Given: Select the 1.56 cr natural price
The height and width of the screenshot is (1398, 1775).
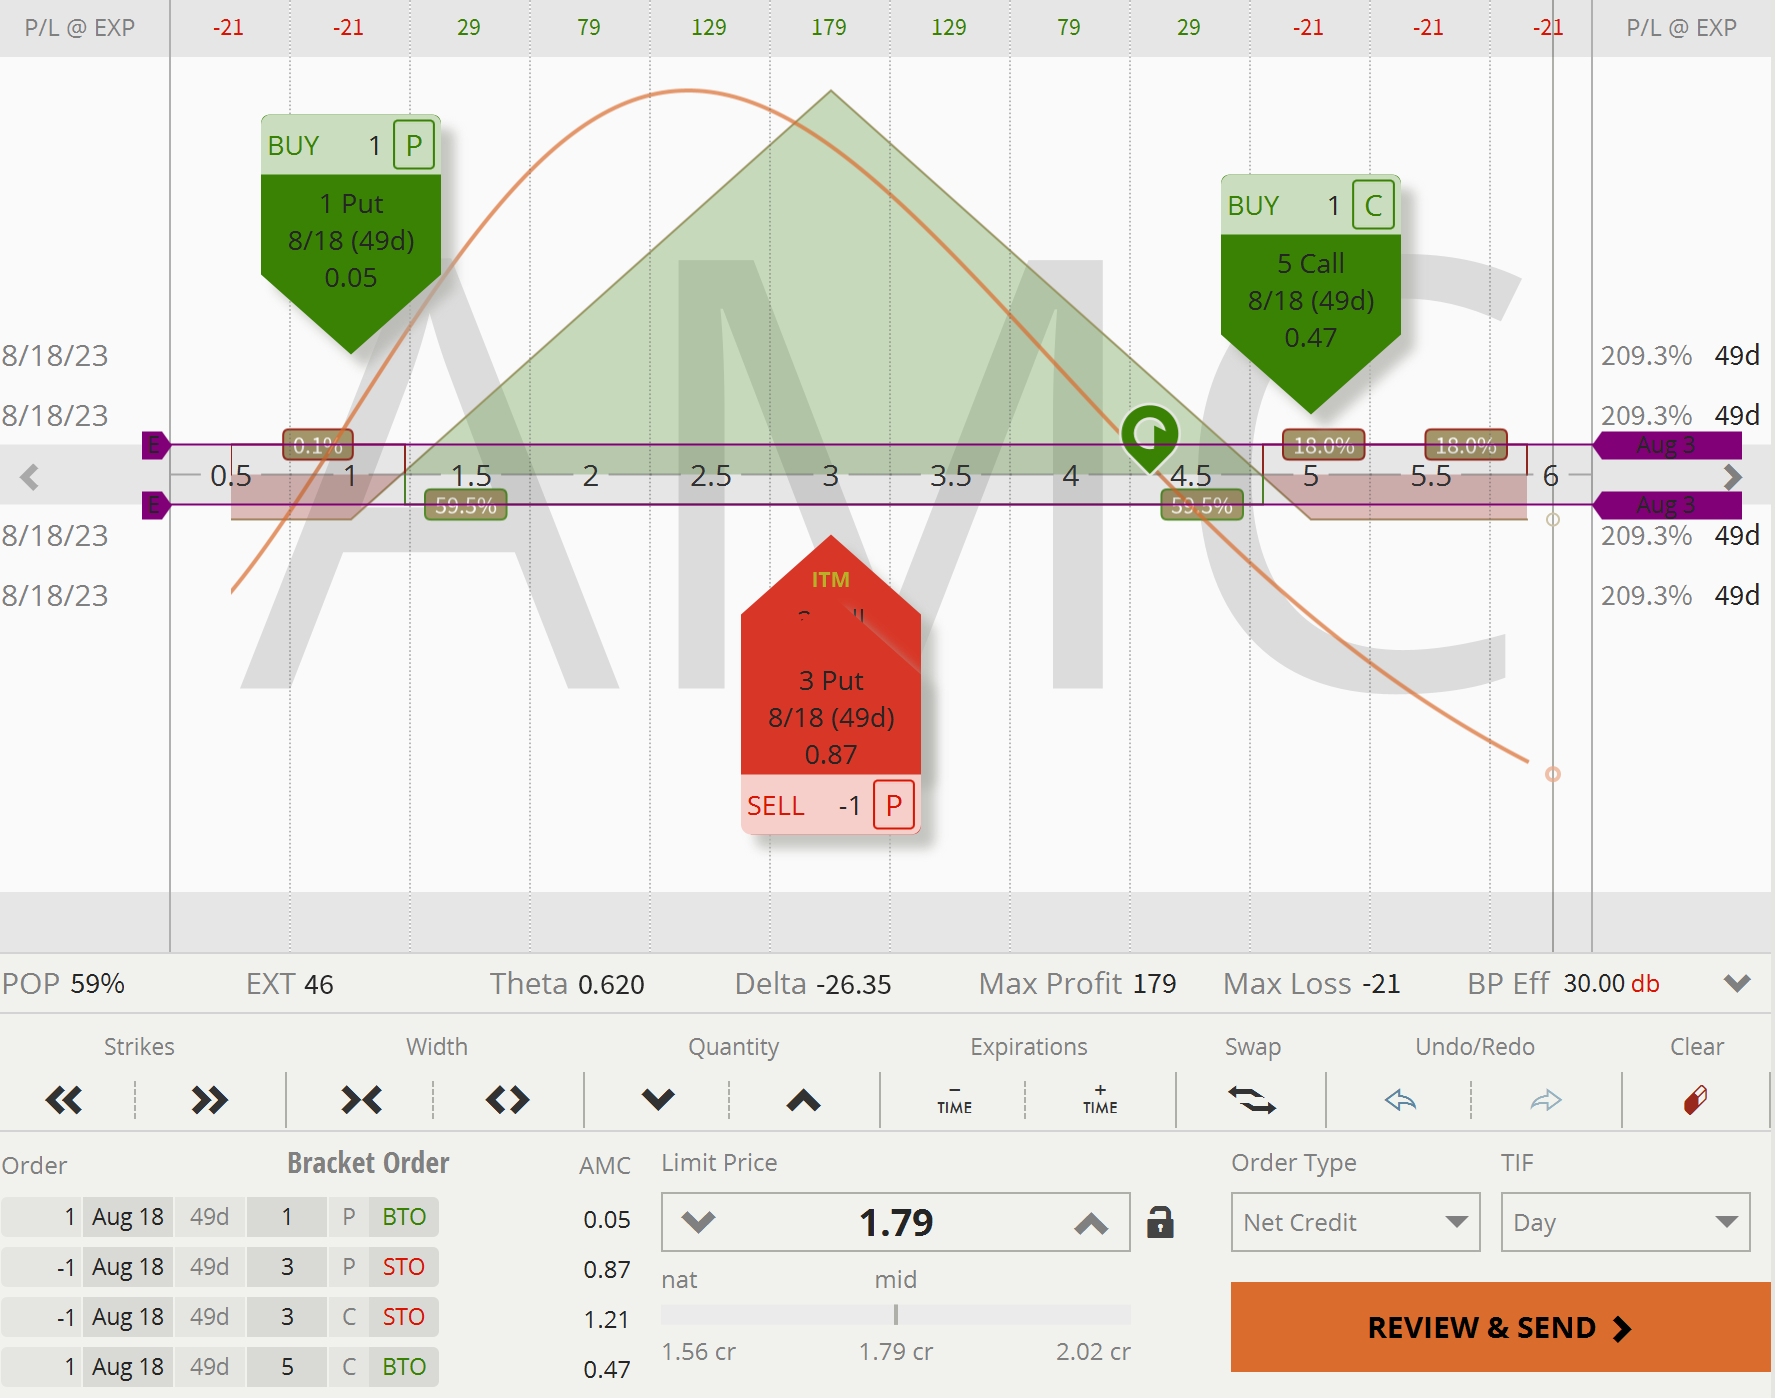Looking at the screenshot, I should (x=698, y=1352).
